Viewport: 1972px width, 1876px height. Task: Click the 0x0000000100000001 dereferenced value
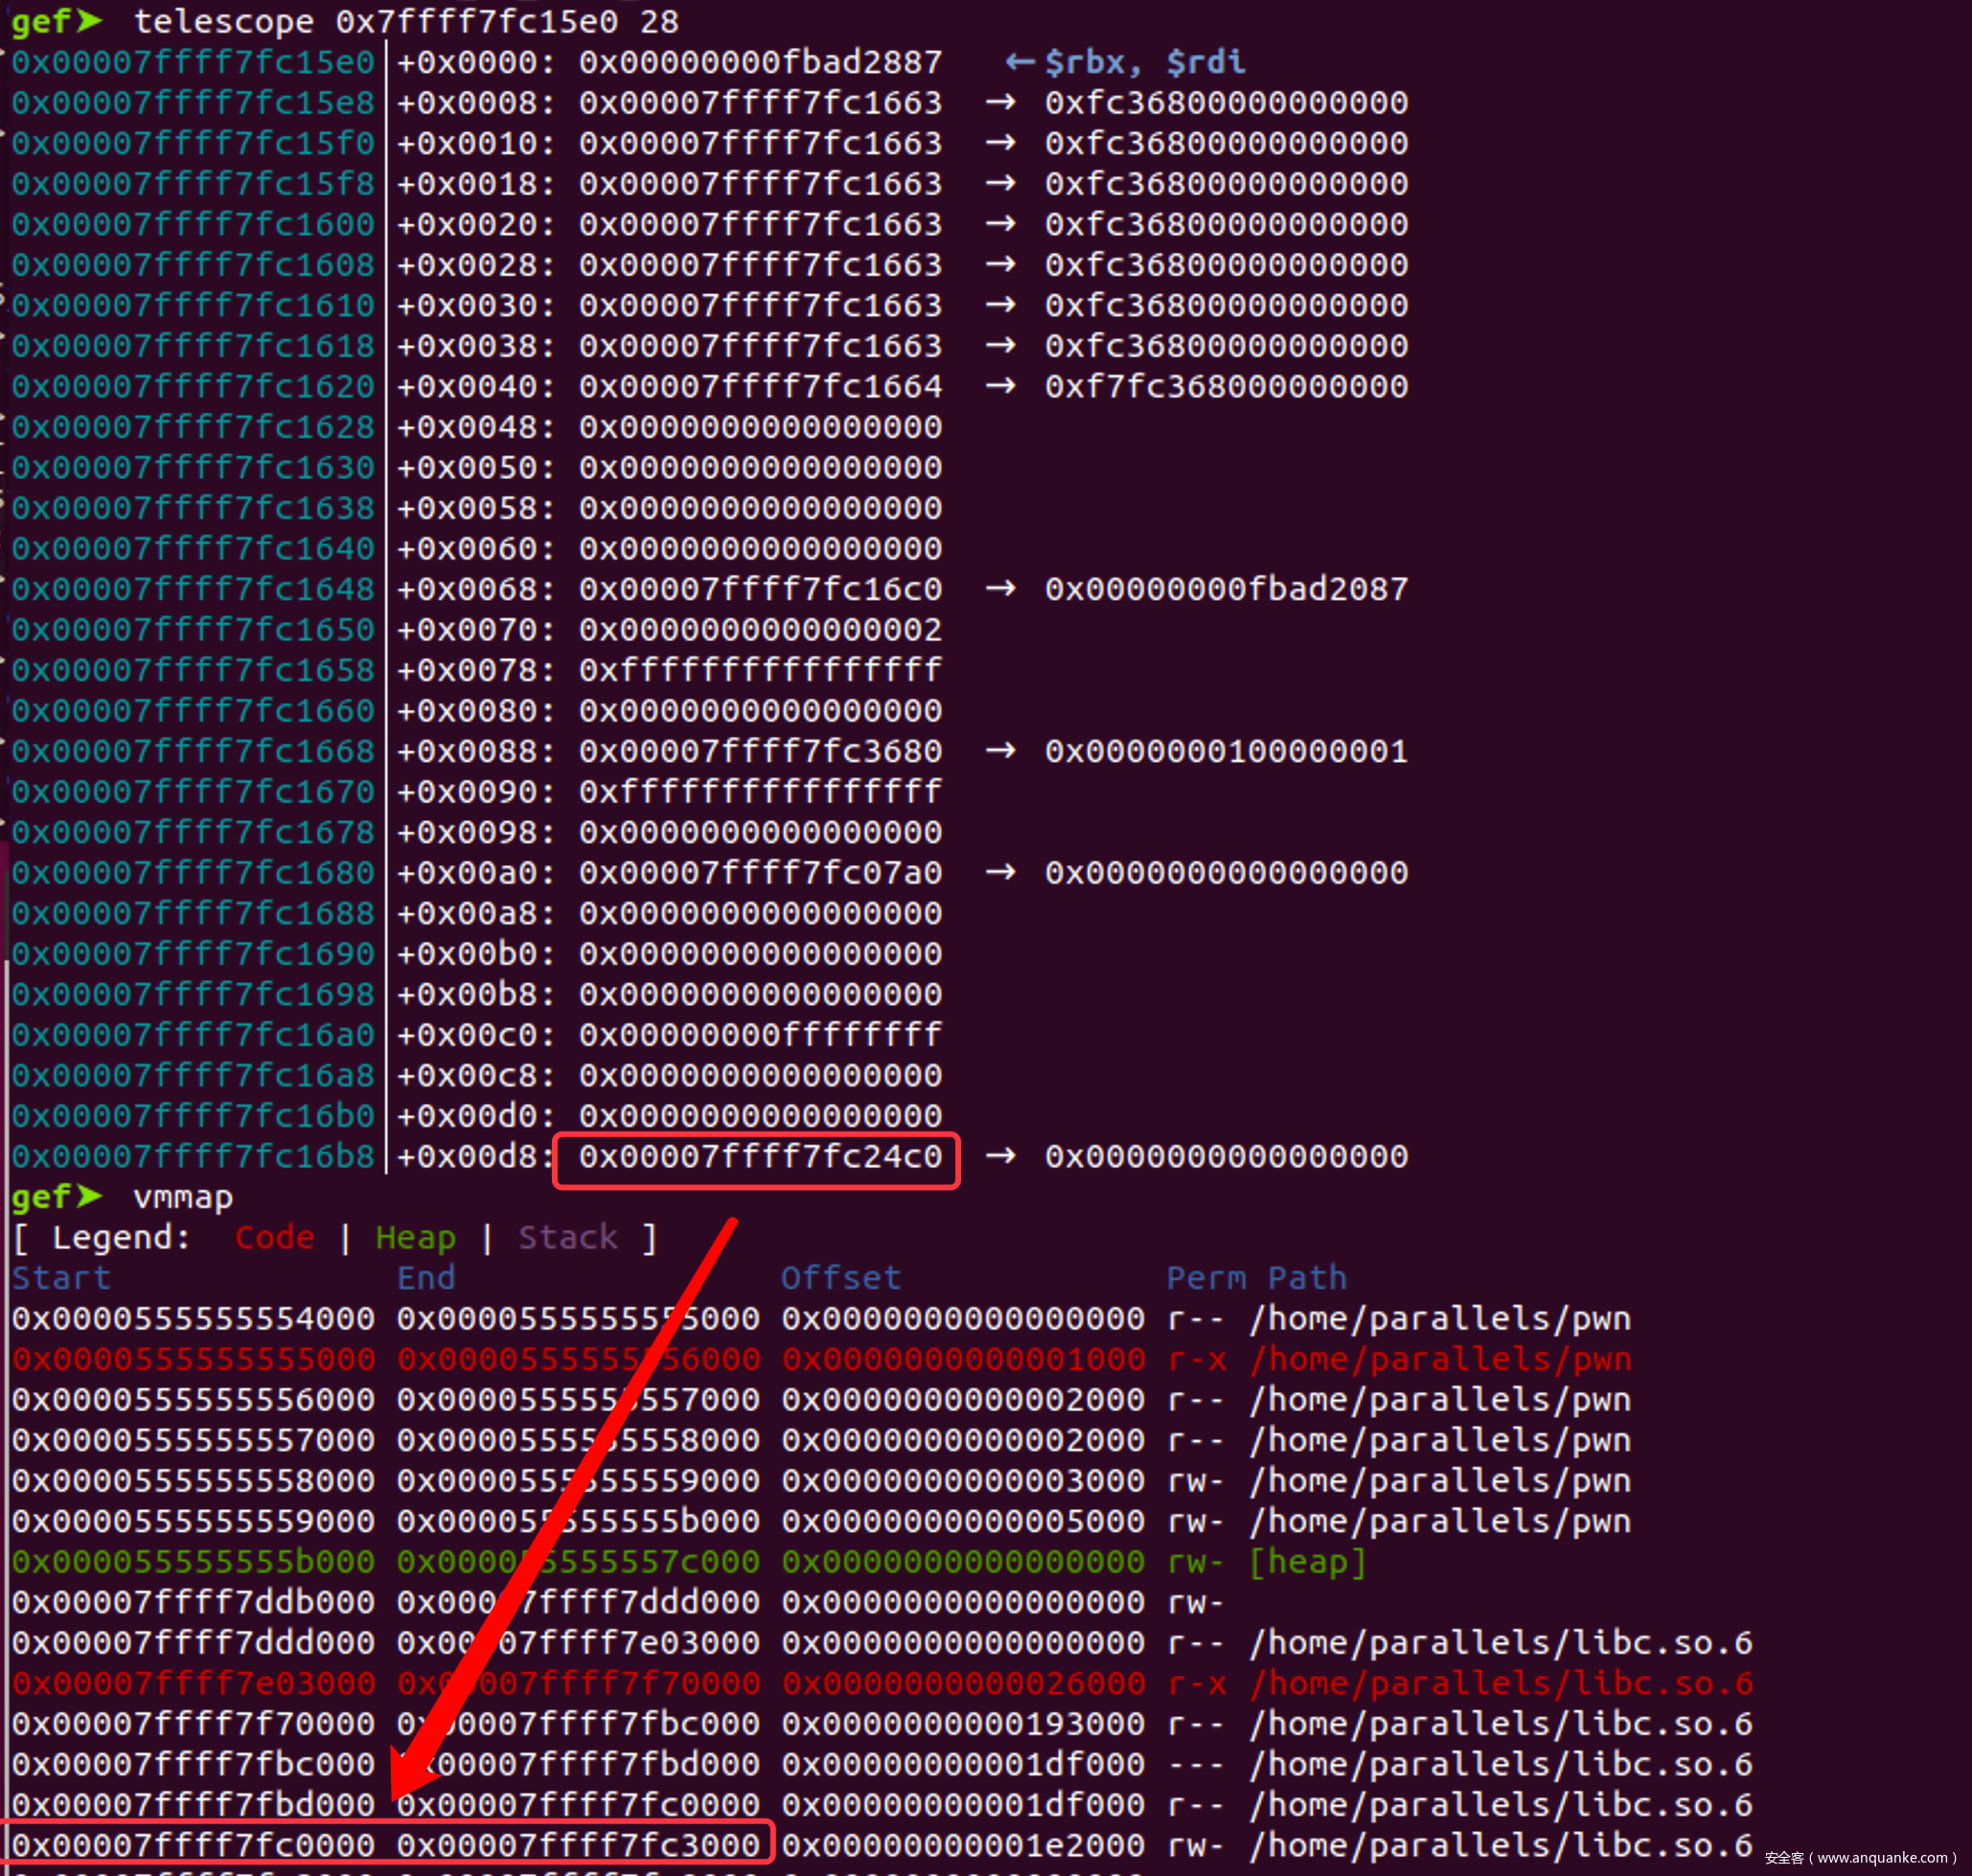(1226, 751)
